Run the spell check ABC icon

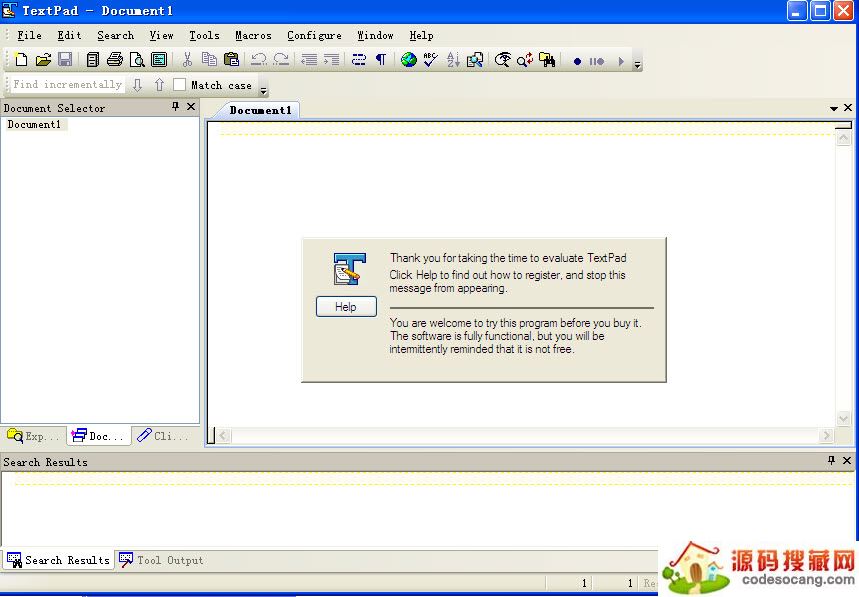click(430, 60)
